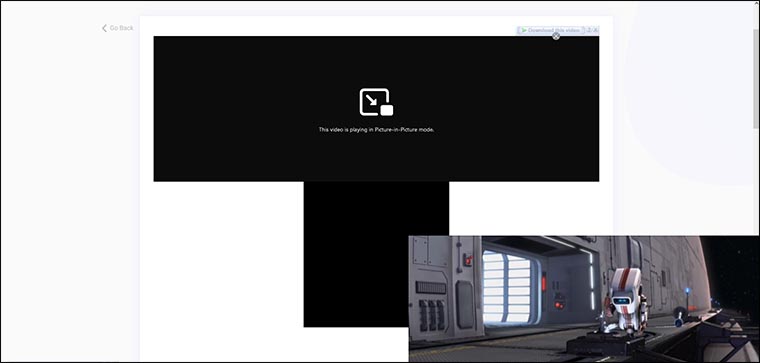Viewport: 760px width, 363px height.
Task: Click the green play icon on download bar
Action: pyautogui.click(x=524, y=30)
